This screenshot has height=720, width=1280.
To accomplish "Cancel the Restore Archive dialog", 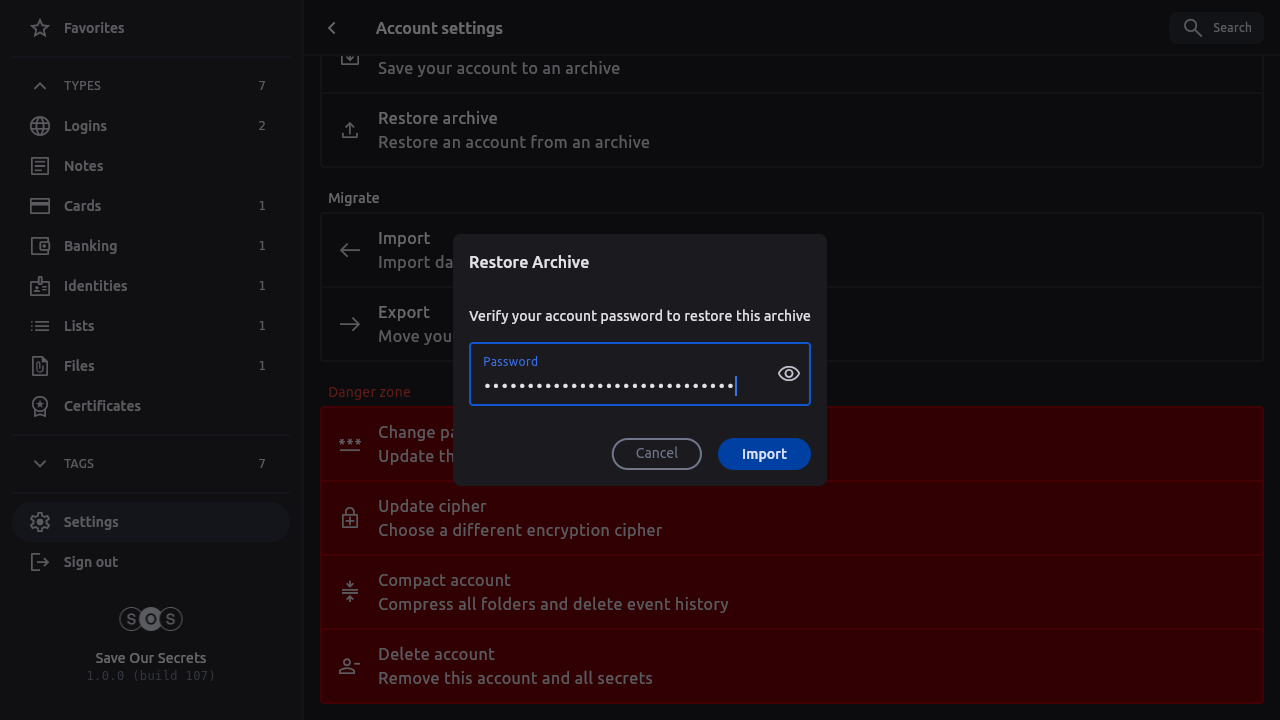I will 657,454.
